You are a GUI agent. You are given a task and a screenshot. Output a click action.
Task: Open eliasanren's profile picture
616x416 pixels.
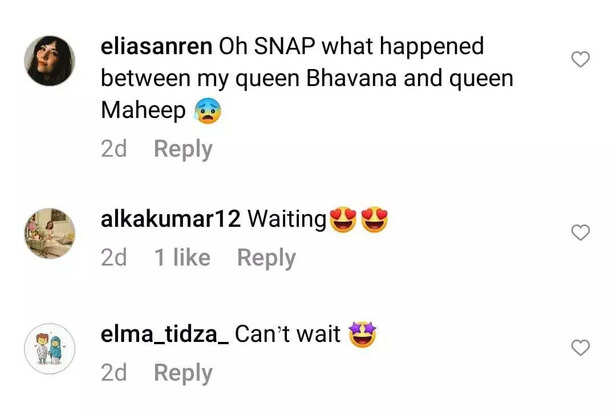(x=50, y=61)
